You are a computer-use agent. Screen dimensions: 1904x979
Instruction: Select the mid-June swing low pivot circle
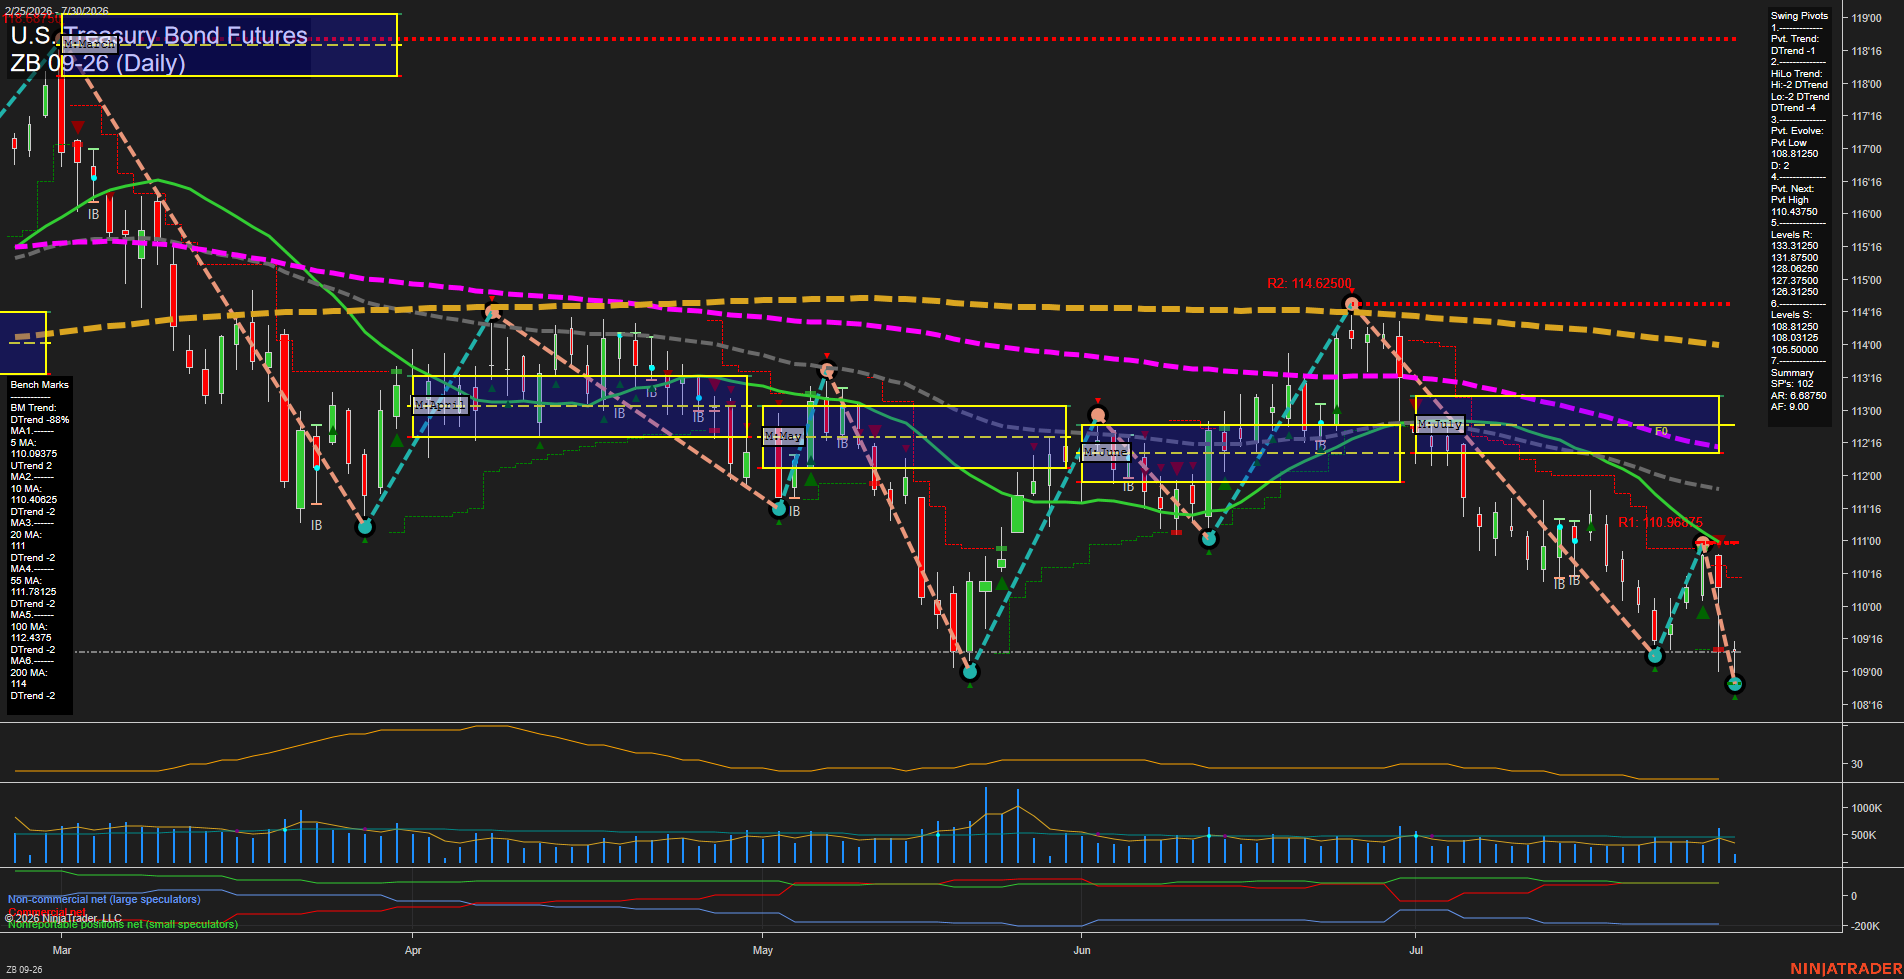[1208, 539]
